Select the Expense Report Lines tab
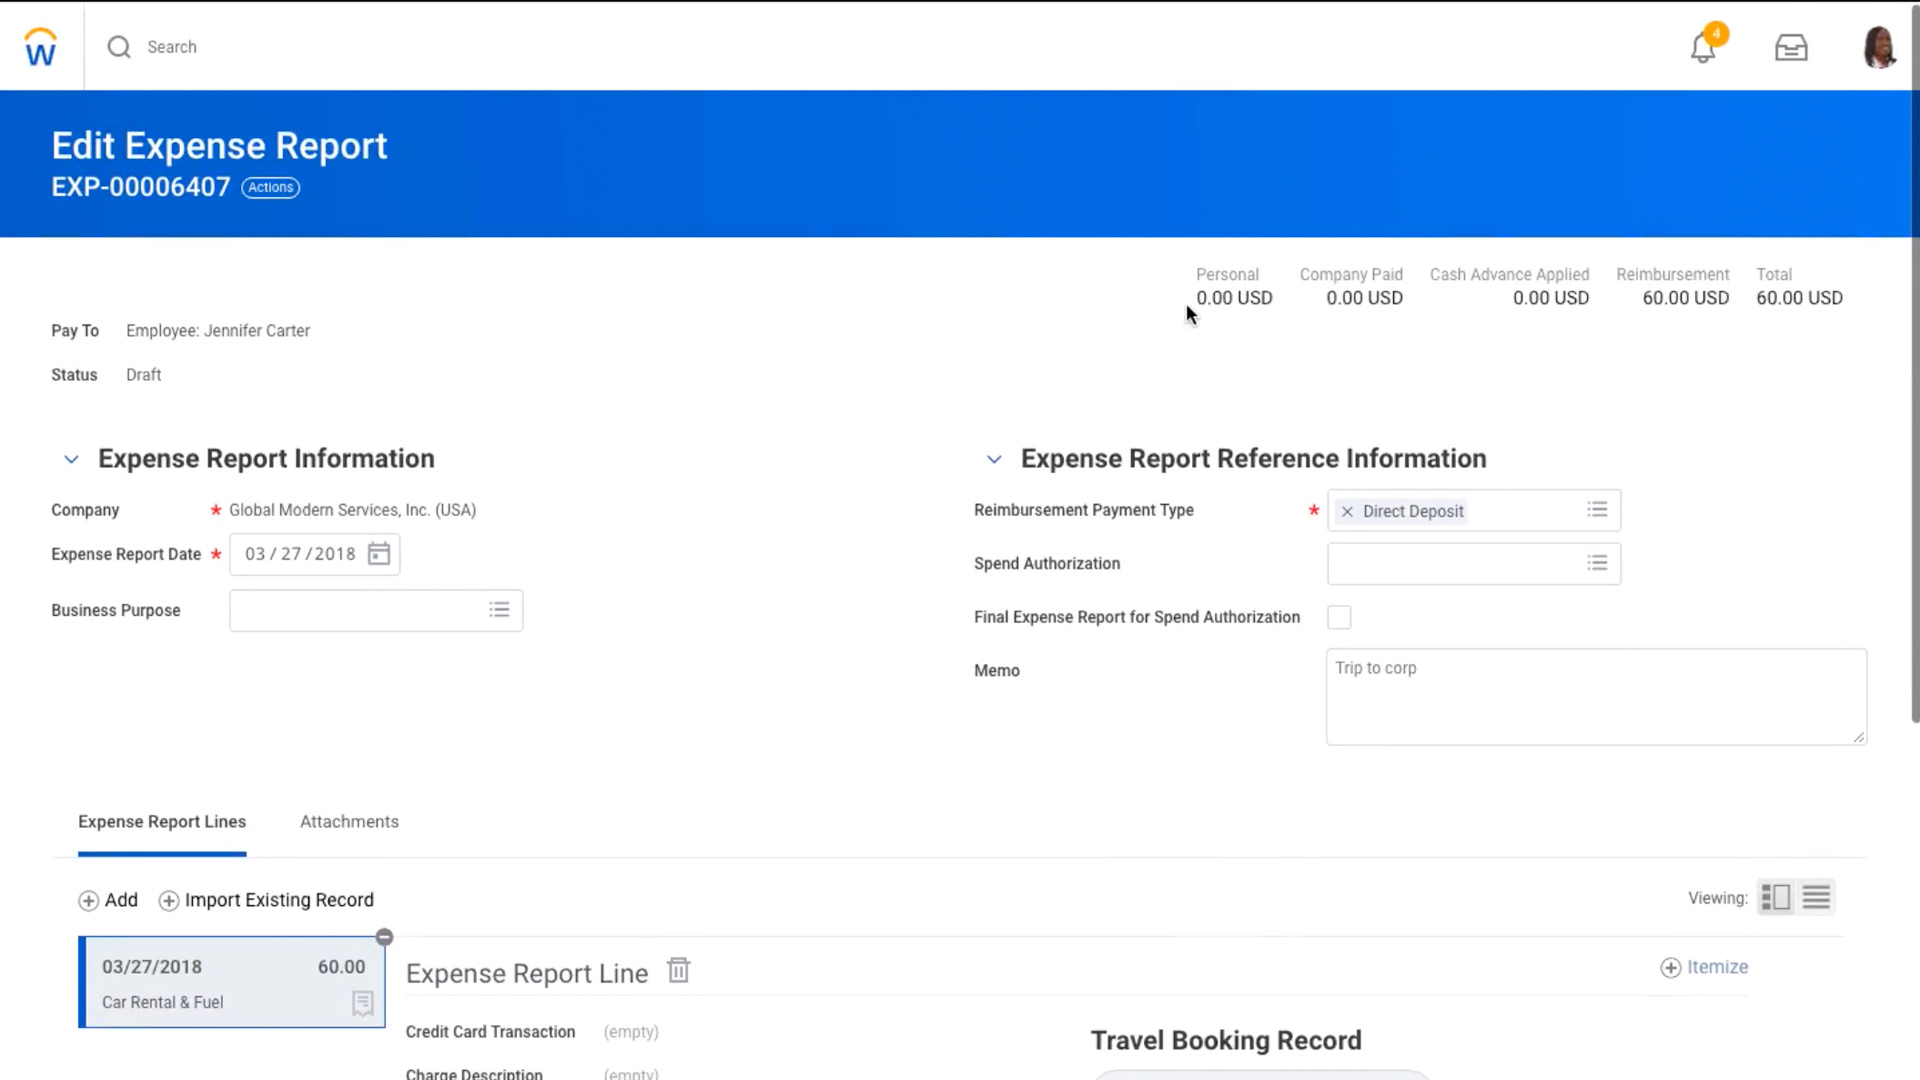 click(162, 822)
